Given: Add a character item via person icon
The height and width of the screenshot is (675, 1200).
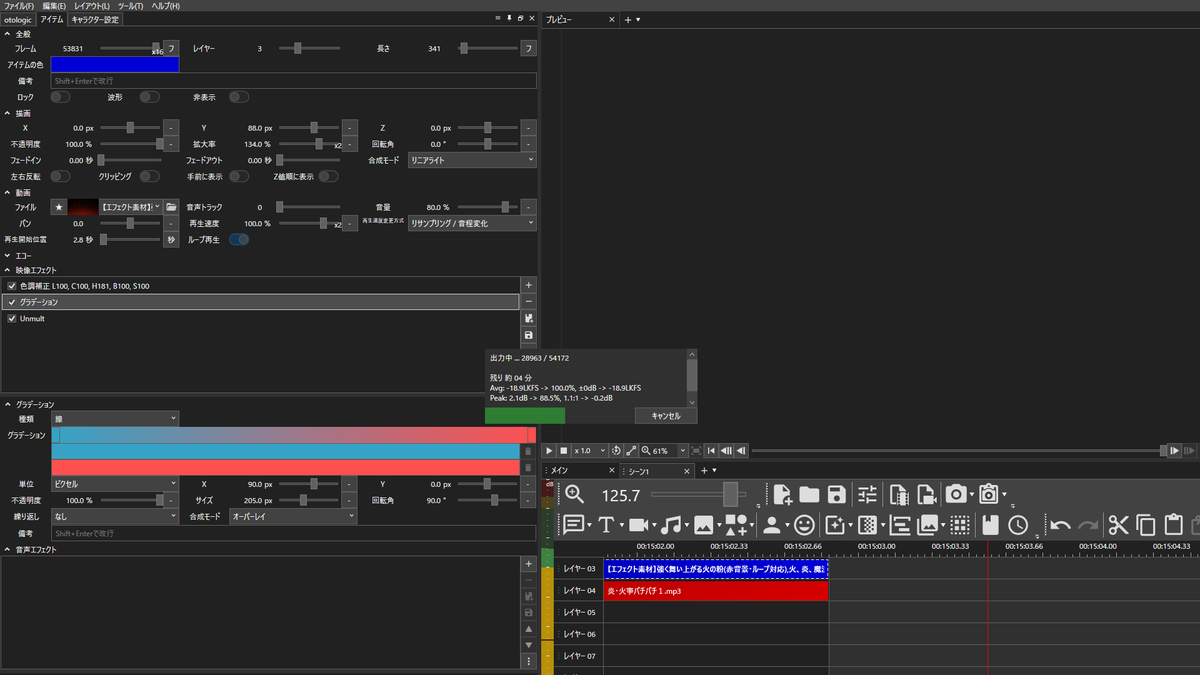Looking at the screenshot, I should (x=772, y=525).
